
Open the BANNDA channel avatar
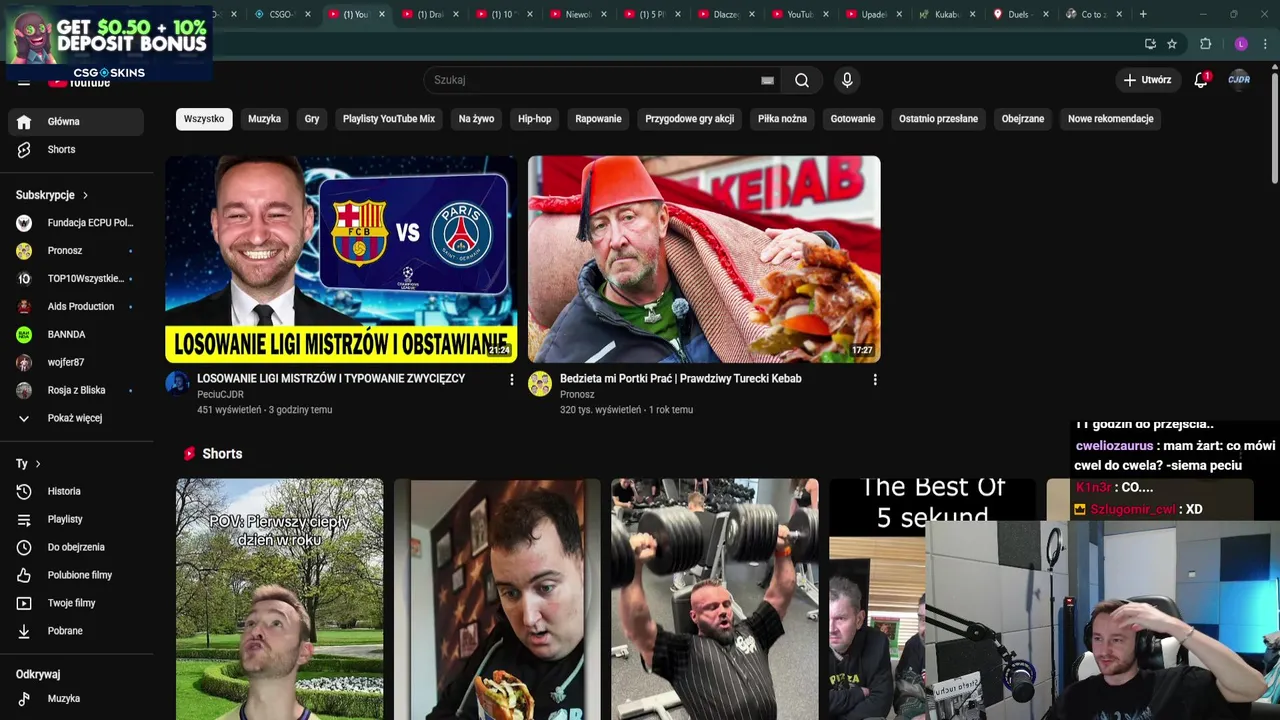(24, 335)
